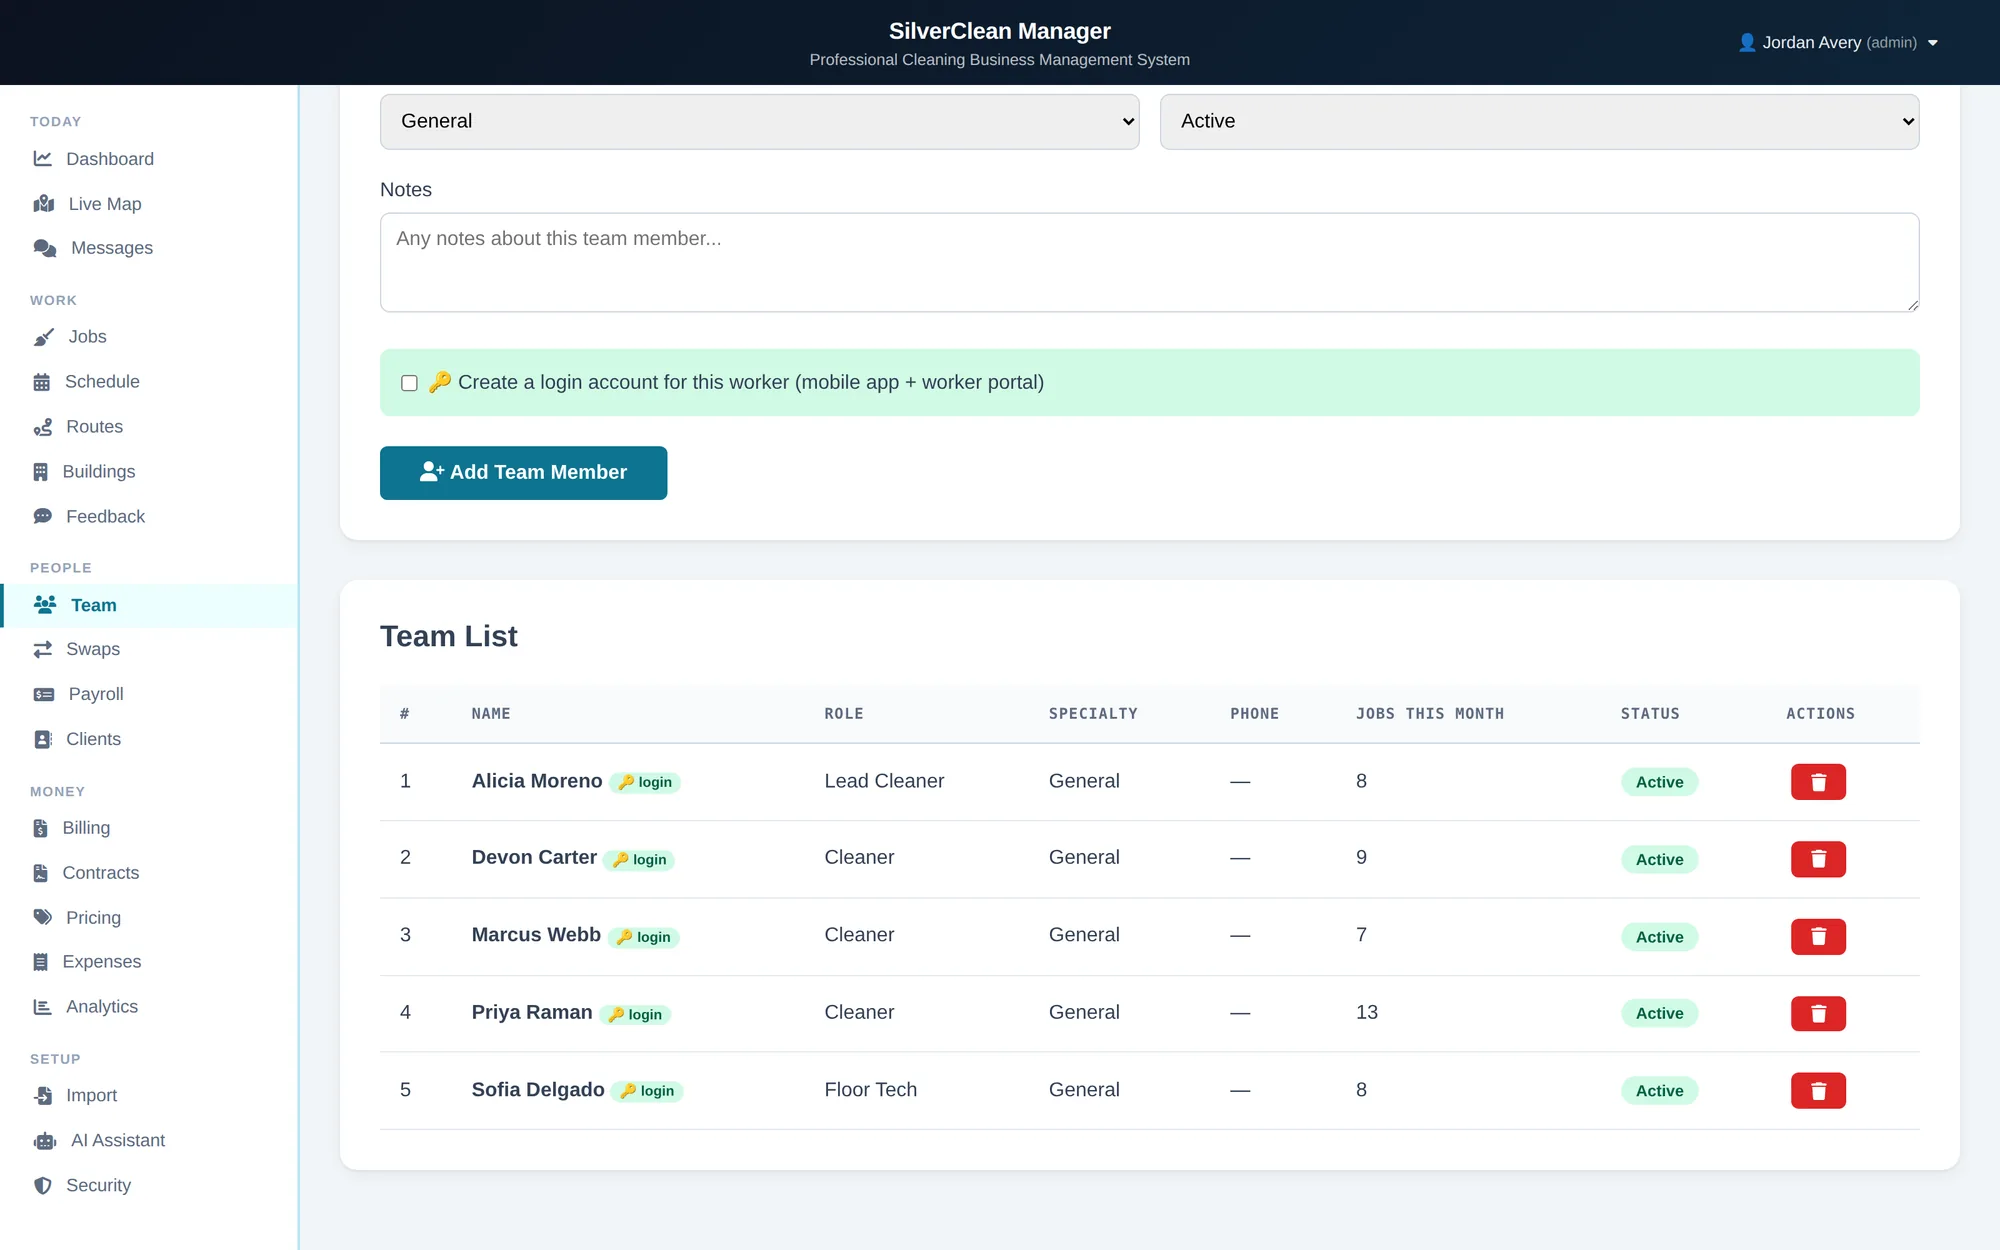Click Marcus Webb's Active status badge
Viewport: 2000px width, 1250px height.
(x=1659, y=937)
